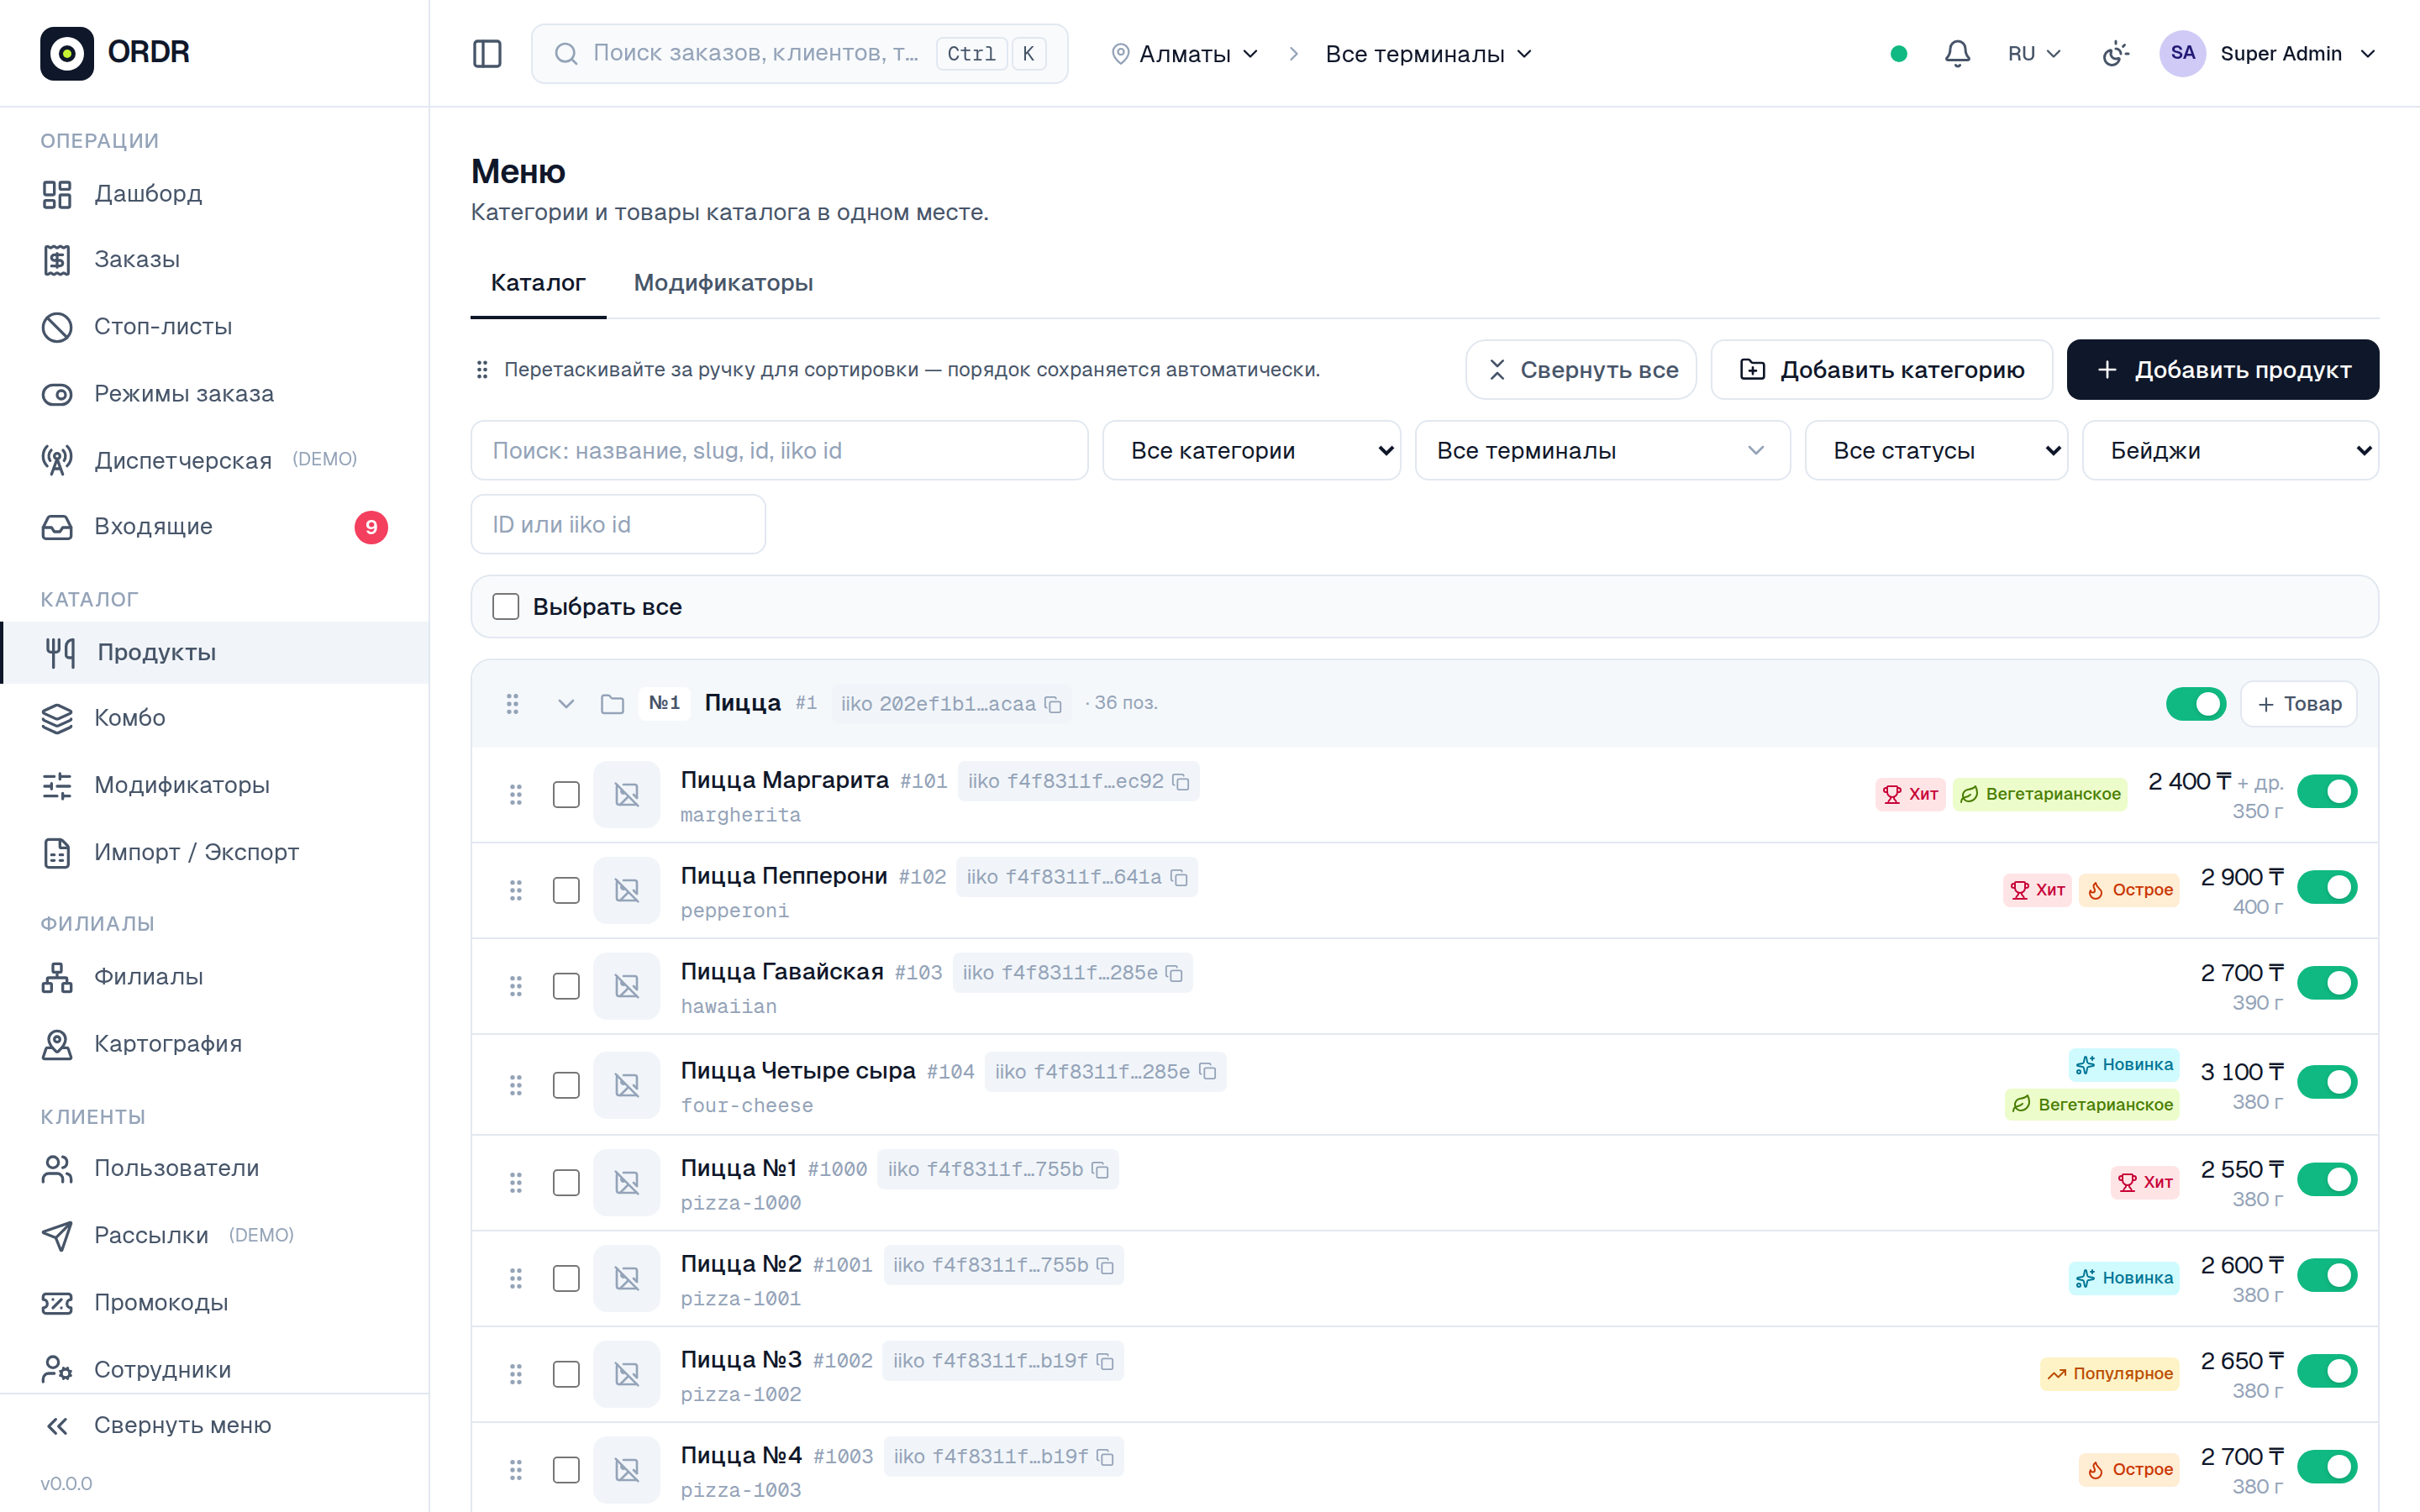This screenshot has height=1512, width=2420.
Task: Focus the product search input field
Action: (779, 451)
